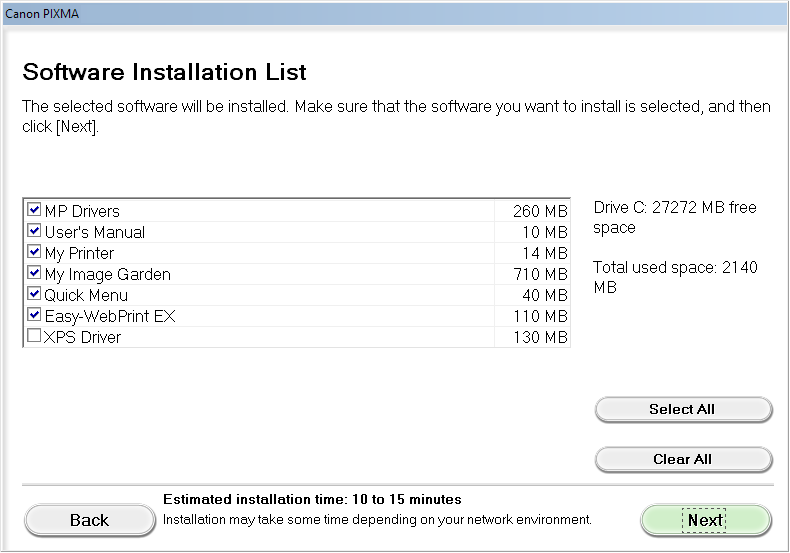The height and width of the screenshot is (553, 790).
Task: Uncheck the Easy-WebPrint EX checkbox
Action: pos(34,315)
